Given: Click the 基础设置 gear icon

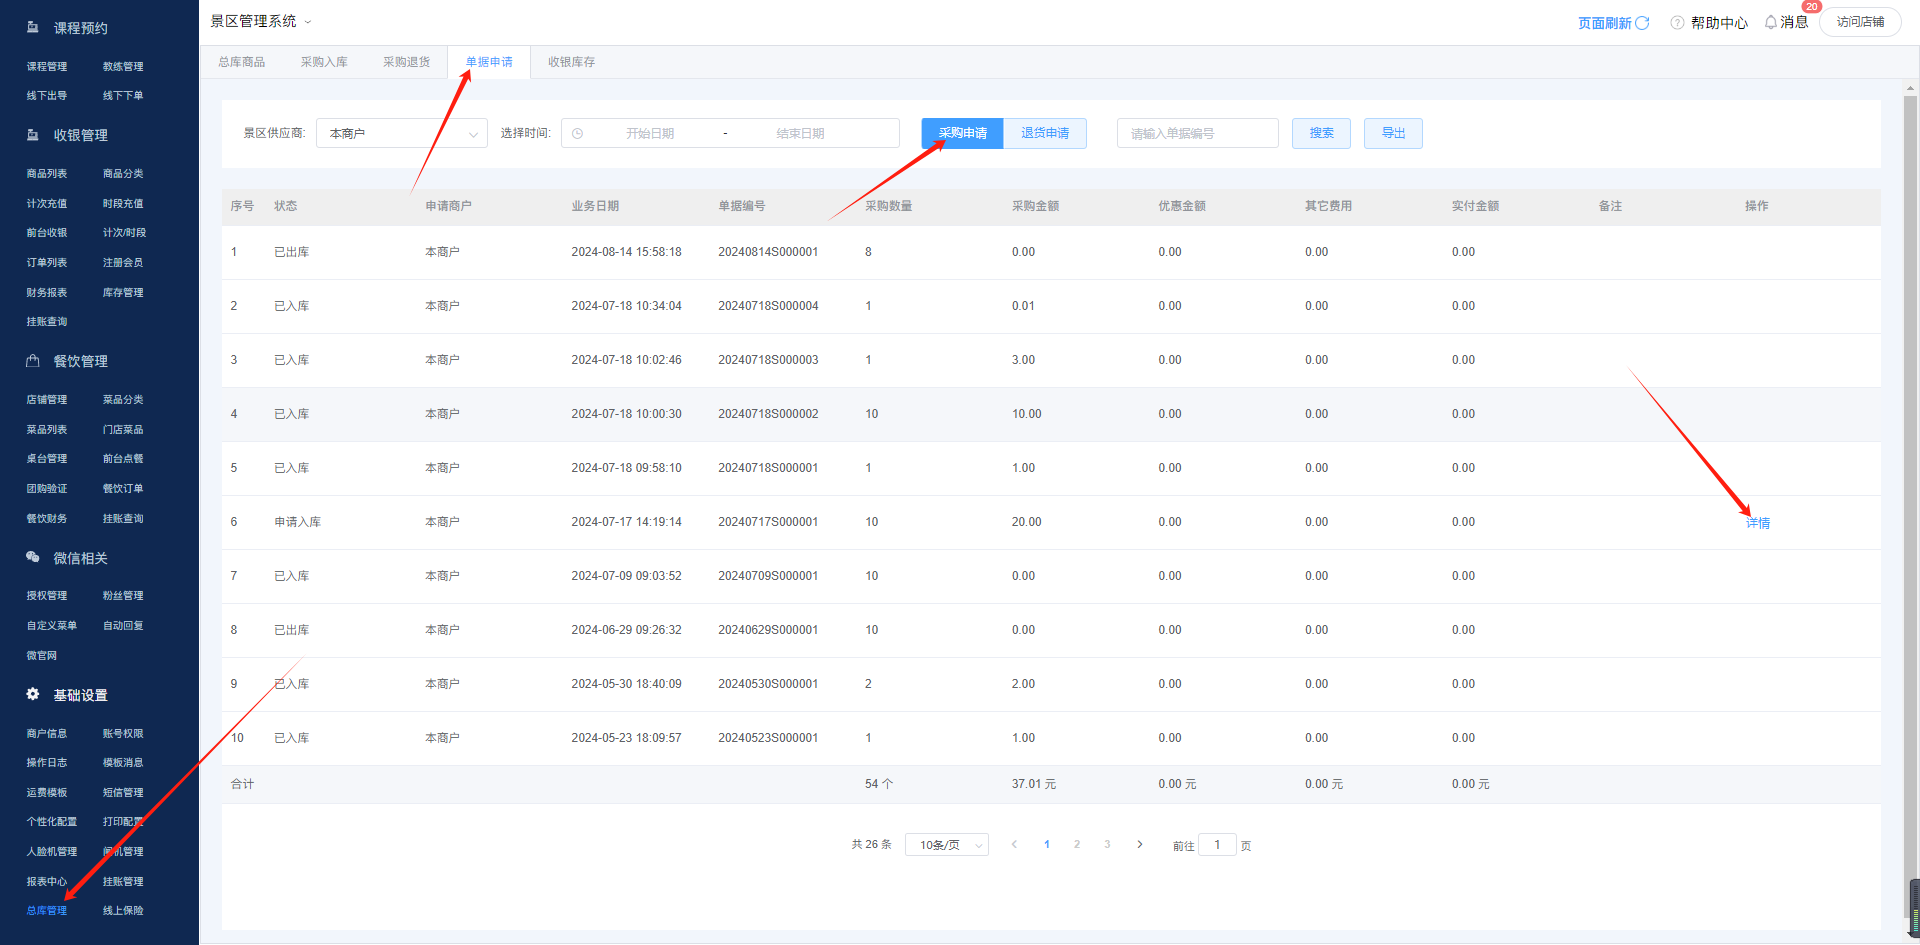Looking at the screenshot, I should tap(33, 694).
